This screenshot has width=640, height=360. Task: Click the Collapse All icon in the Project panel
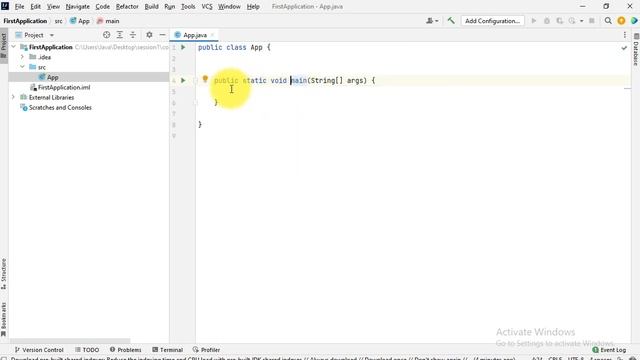click(x=133, y=35)
